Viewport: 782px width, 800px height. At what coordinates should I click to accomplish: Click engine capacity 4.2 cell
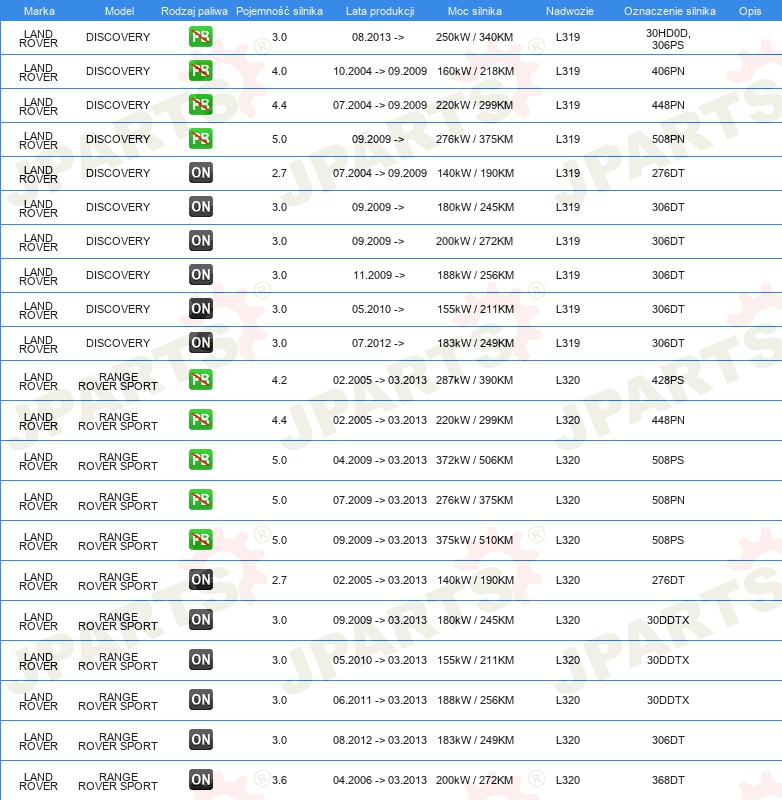(279, 380)
